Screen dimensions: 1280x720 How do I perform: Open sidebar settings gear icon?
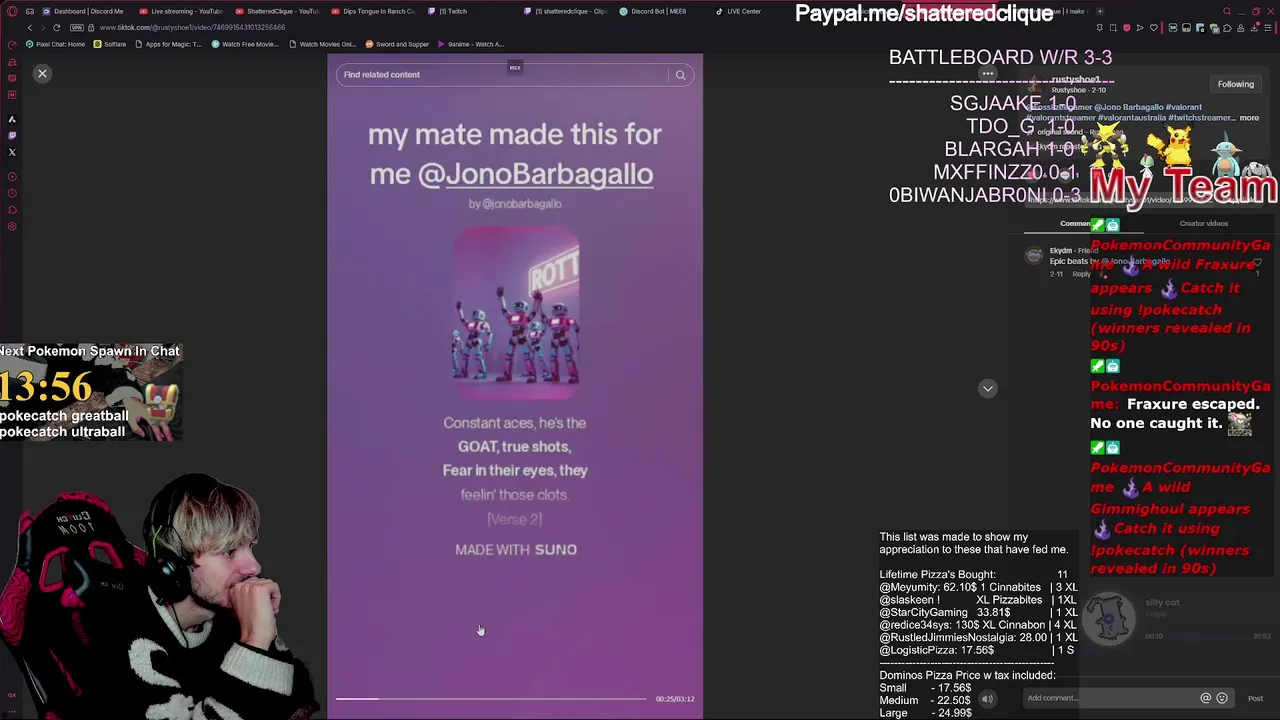(12, 226)
